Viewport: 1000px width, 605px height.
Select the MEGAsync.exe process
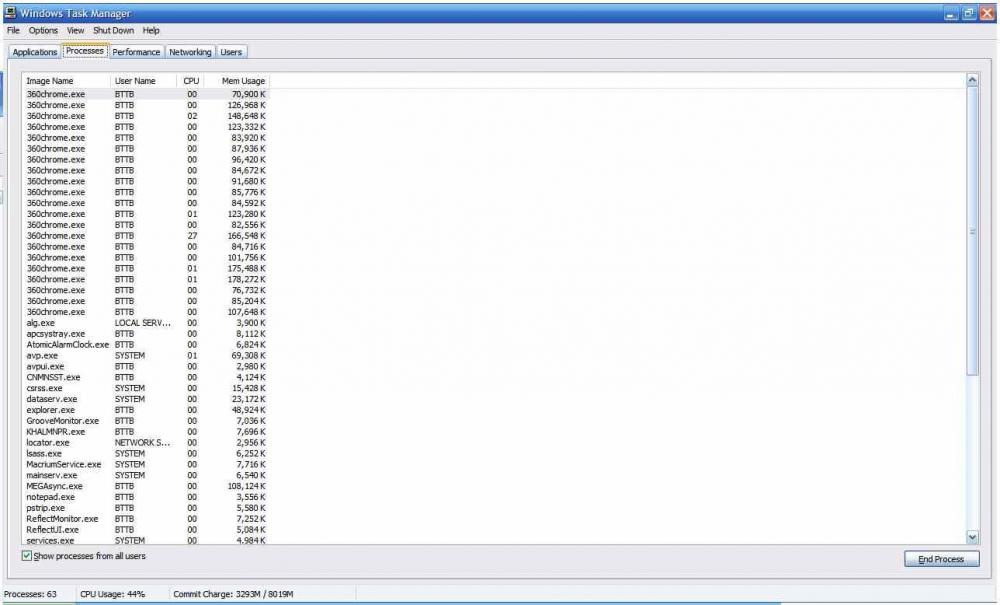tap(146, 486)
